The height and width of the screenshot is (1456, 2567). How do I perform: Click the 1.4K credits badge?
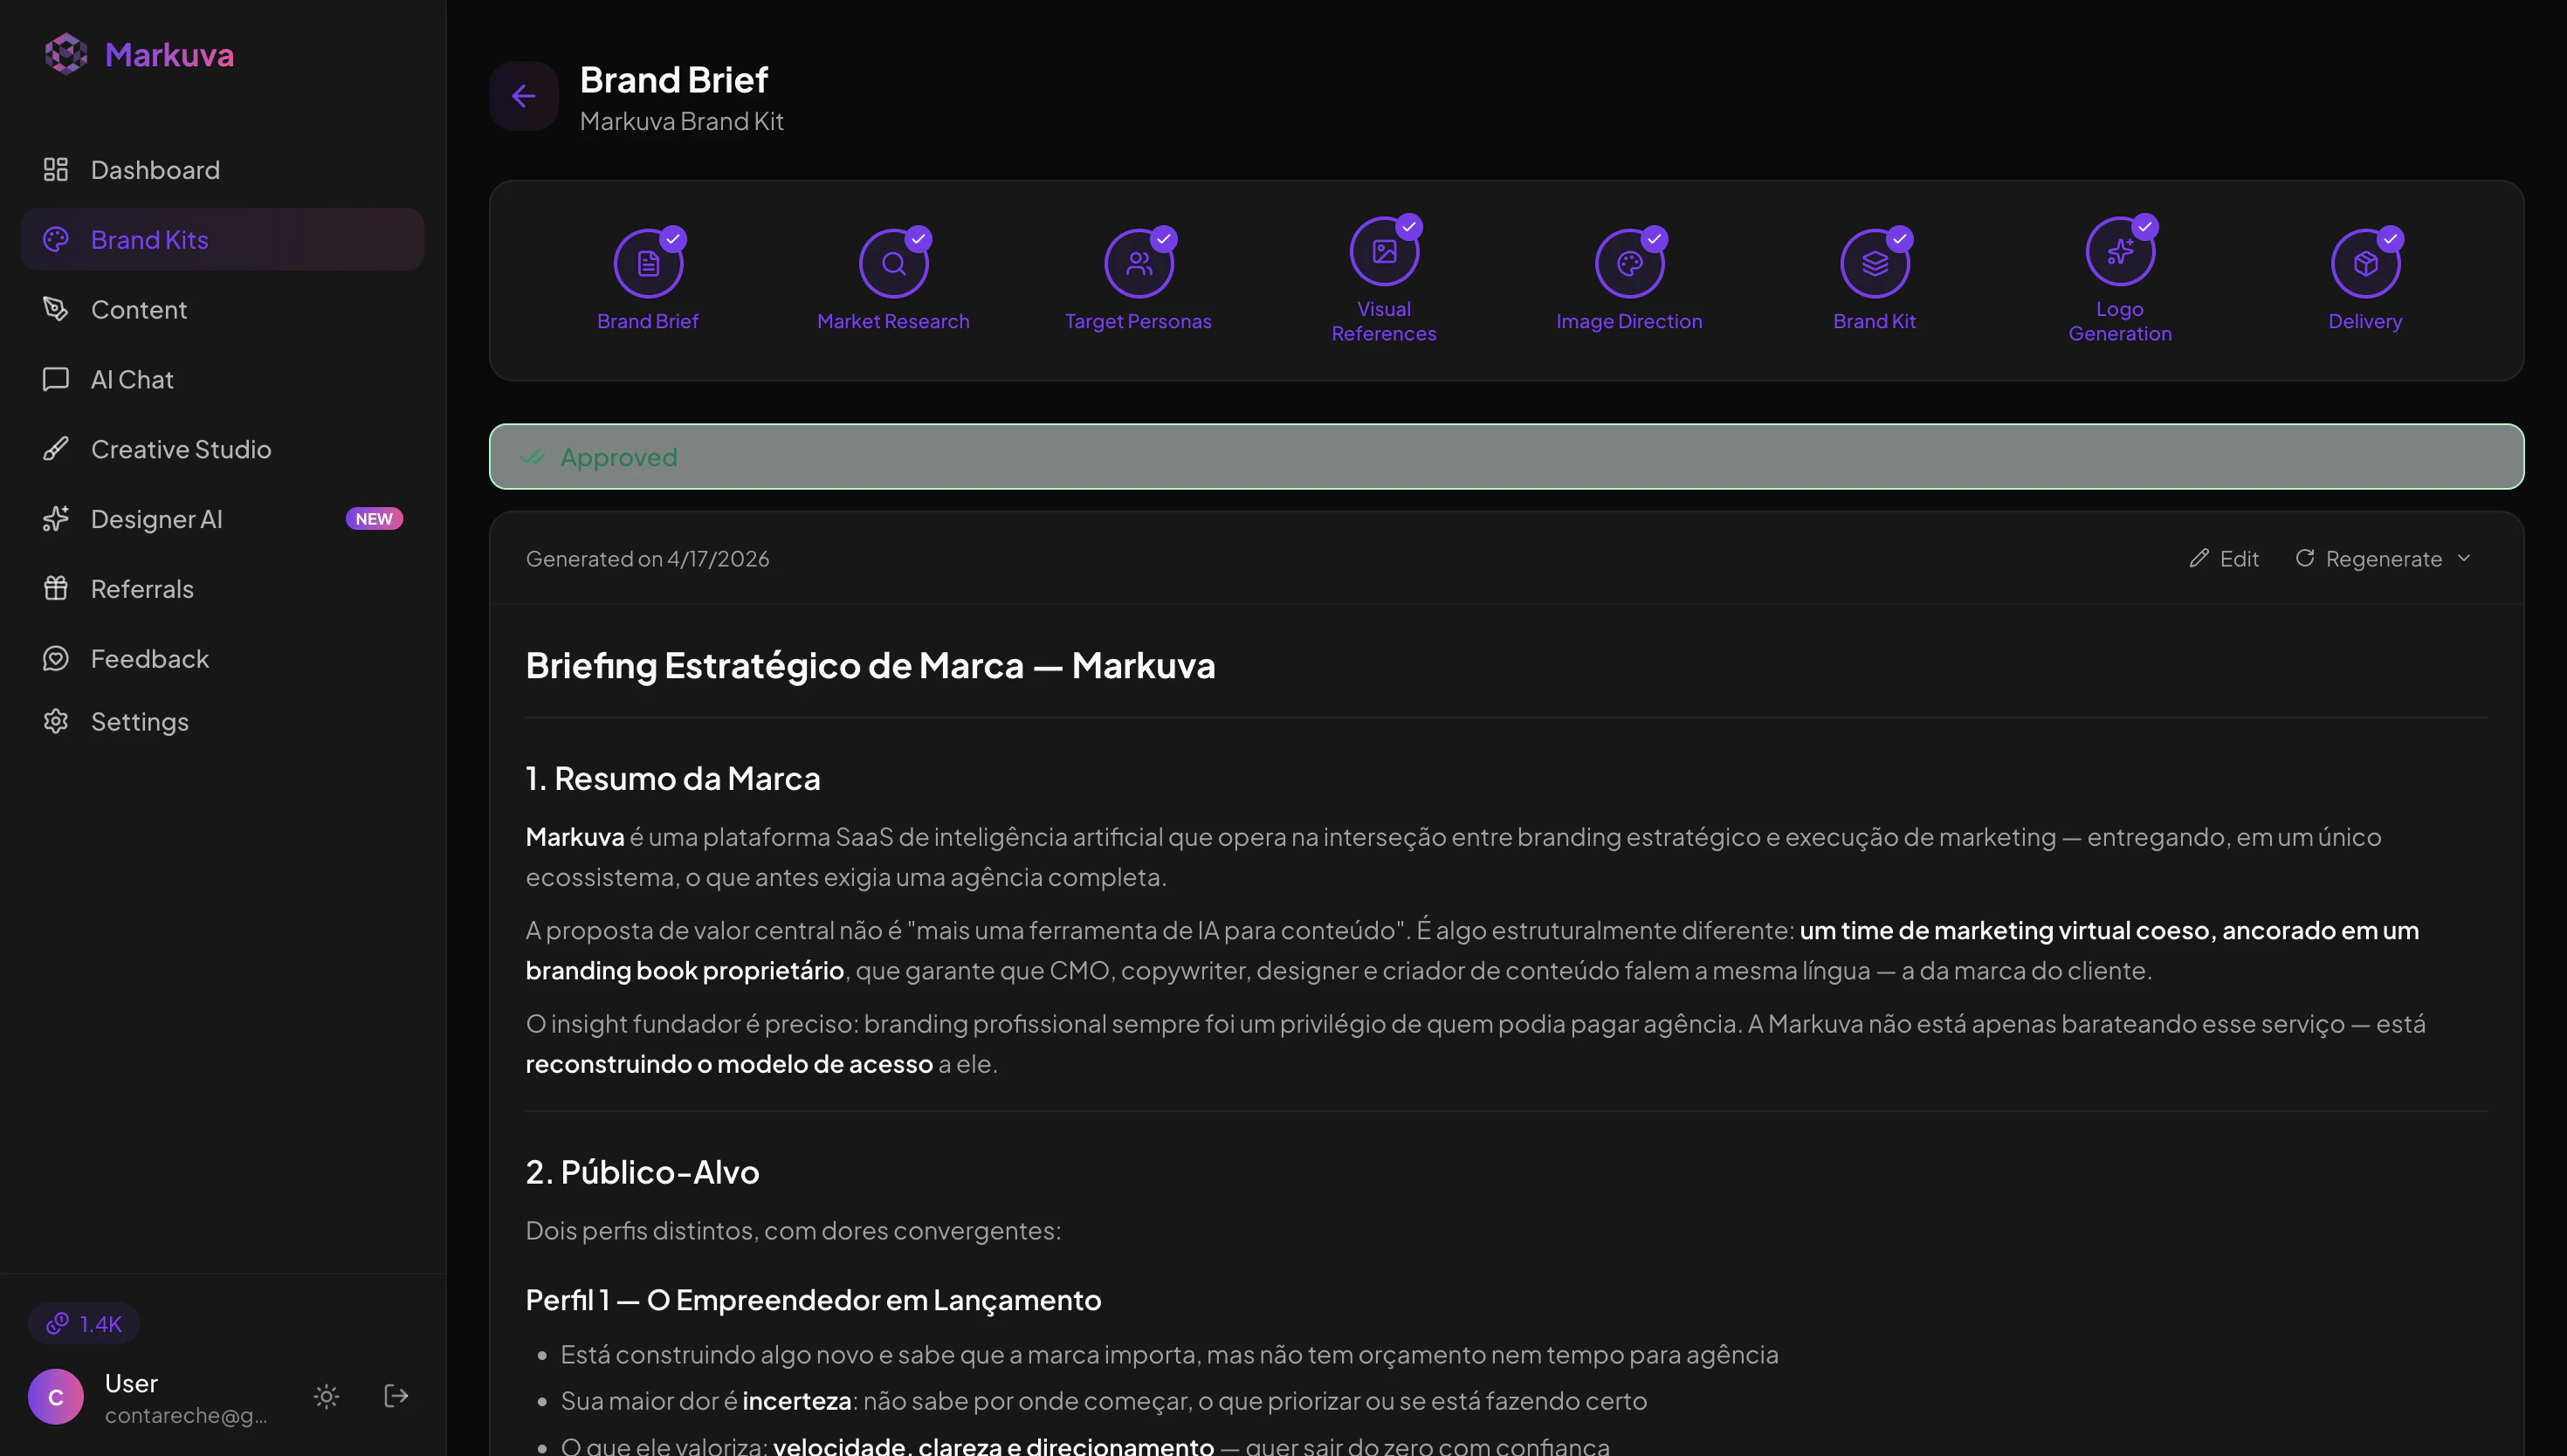[x=84, y=1323]
